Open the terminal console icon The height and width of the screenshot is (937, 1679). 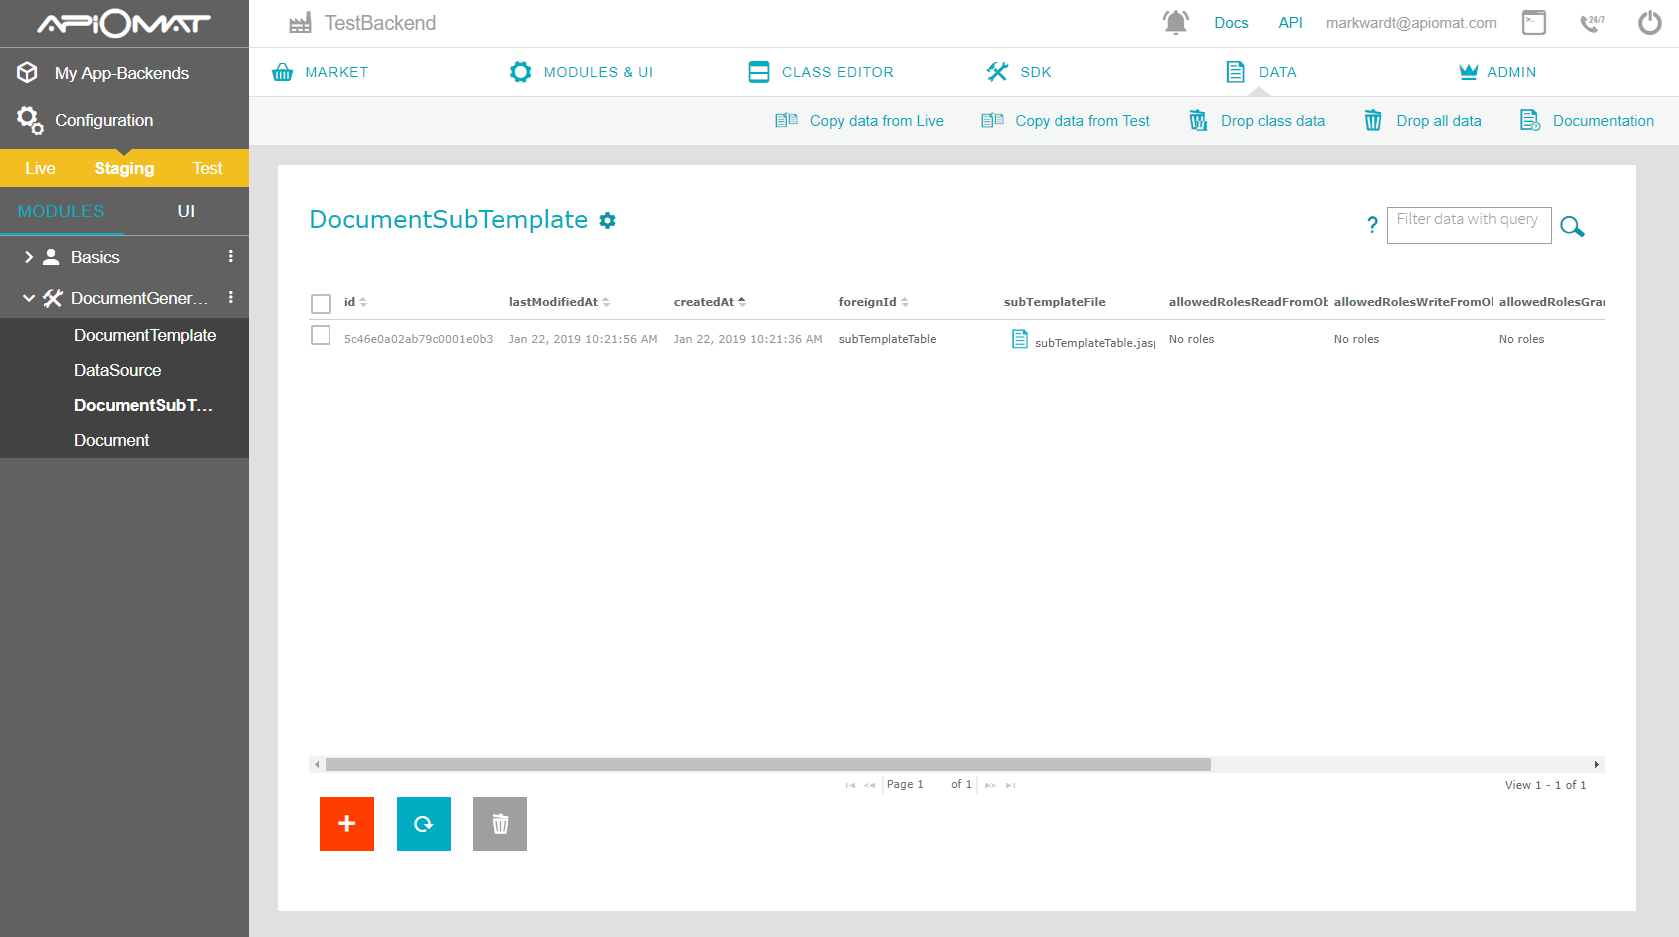pos(1534,22)
